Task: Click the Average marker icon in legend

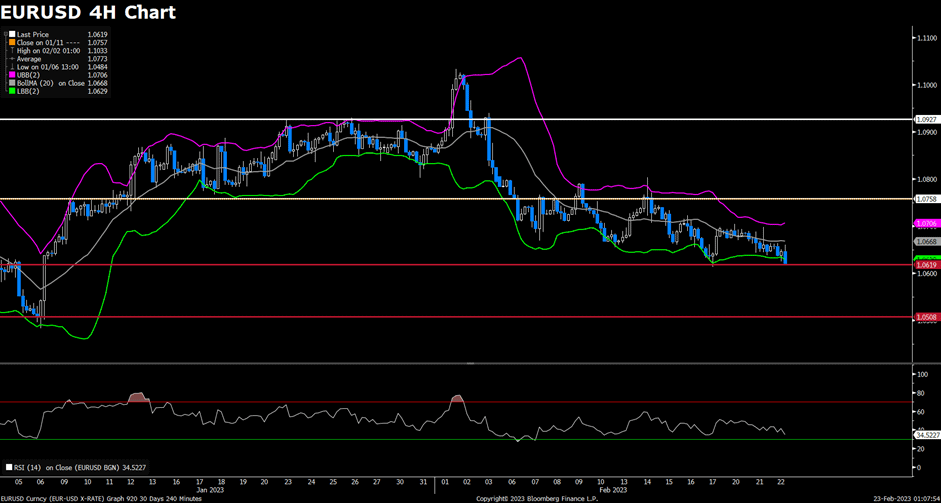Action: [x=13, y=59]
